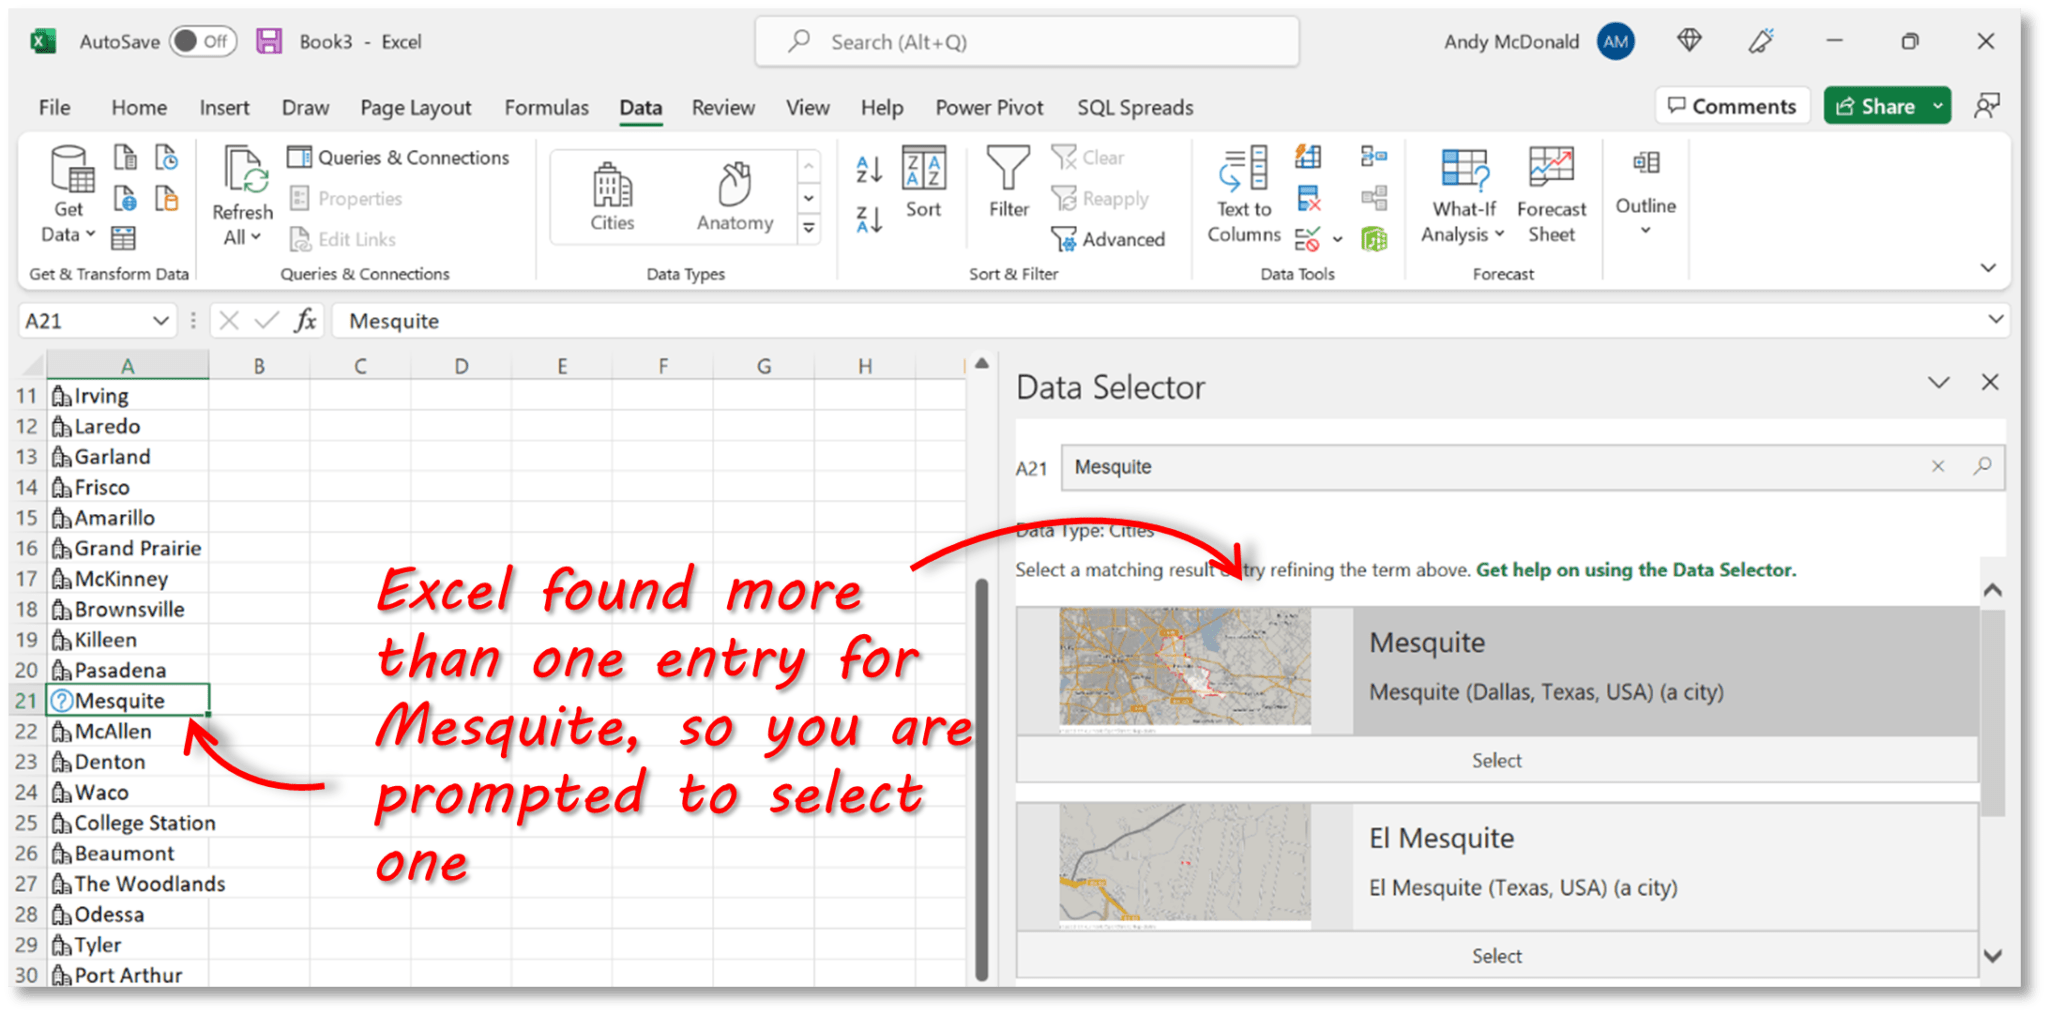Select the Cities data type
This screenshot has height=1014, width=2048.
pos(611,195)
